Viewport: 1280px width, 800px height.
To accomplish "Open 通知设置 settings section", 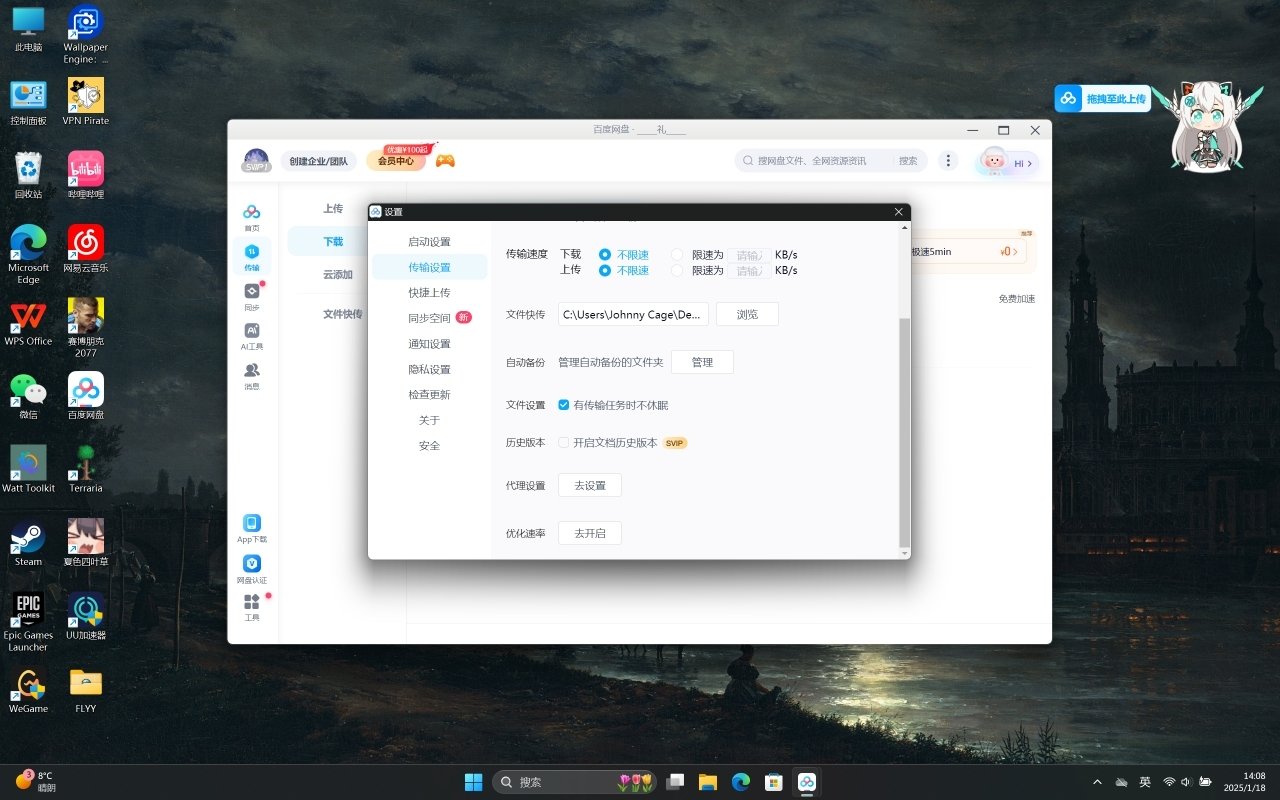I will click(x=429, y=344).
